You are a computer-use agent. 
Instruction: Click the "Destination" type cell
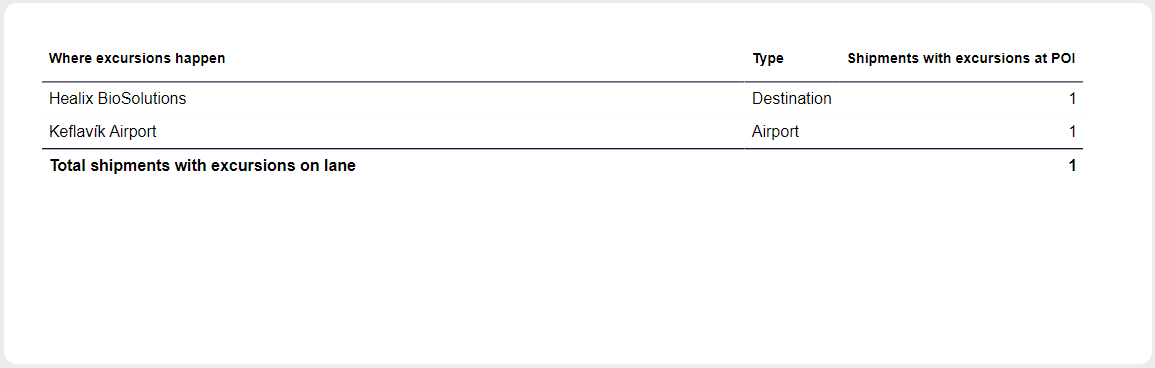click(792, 99)
